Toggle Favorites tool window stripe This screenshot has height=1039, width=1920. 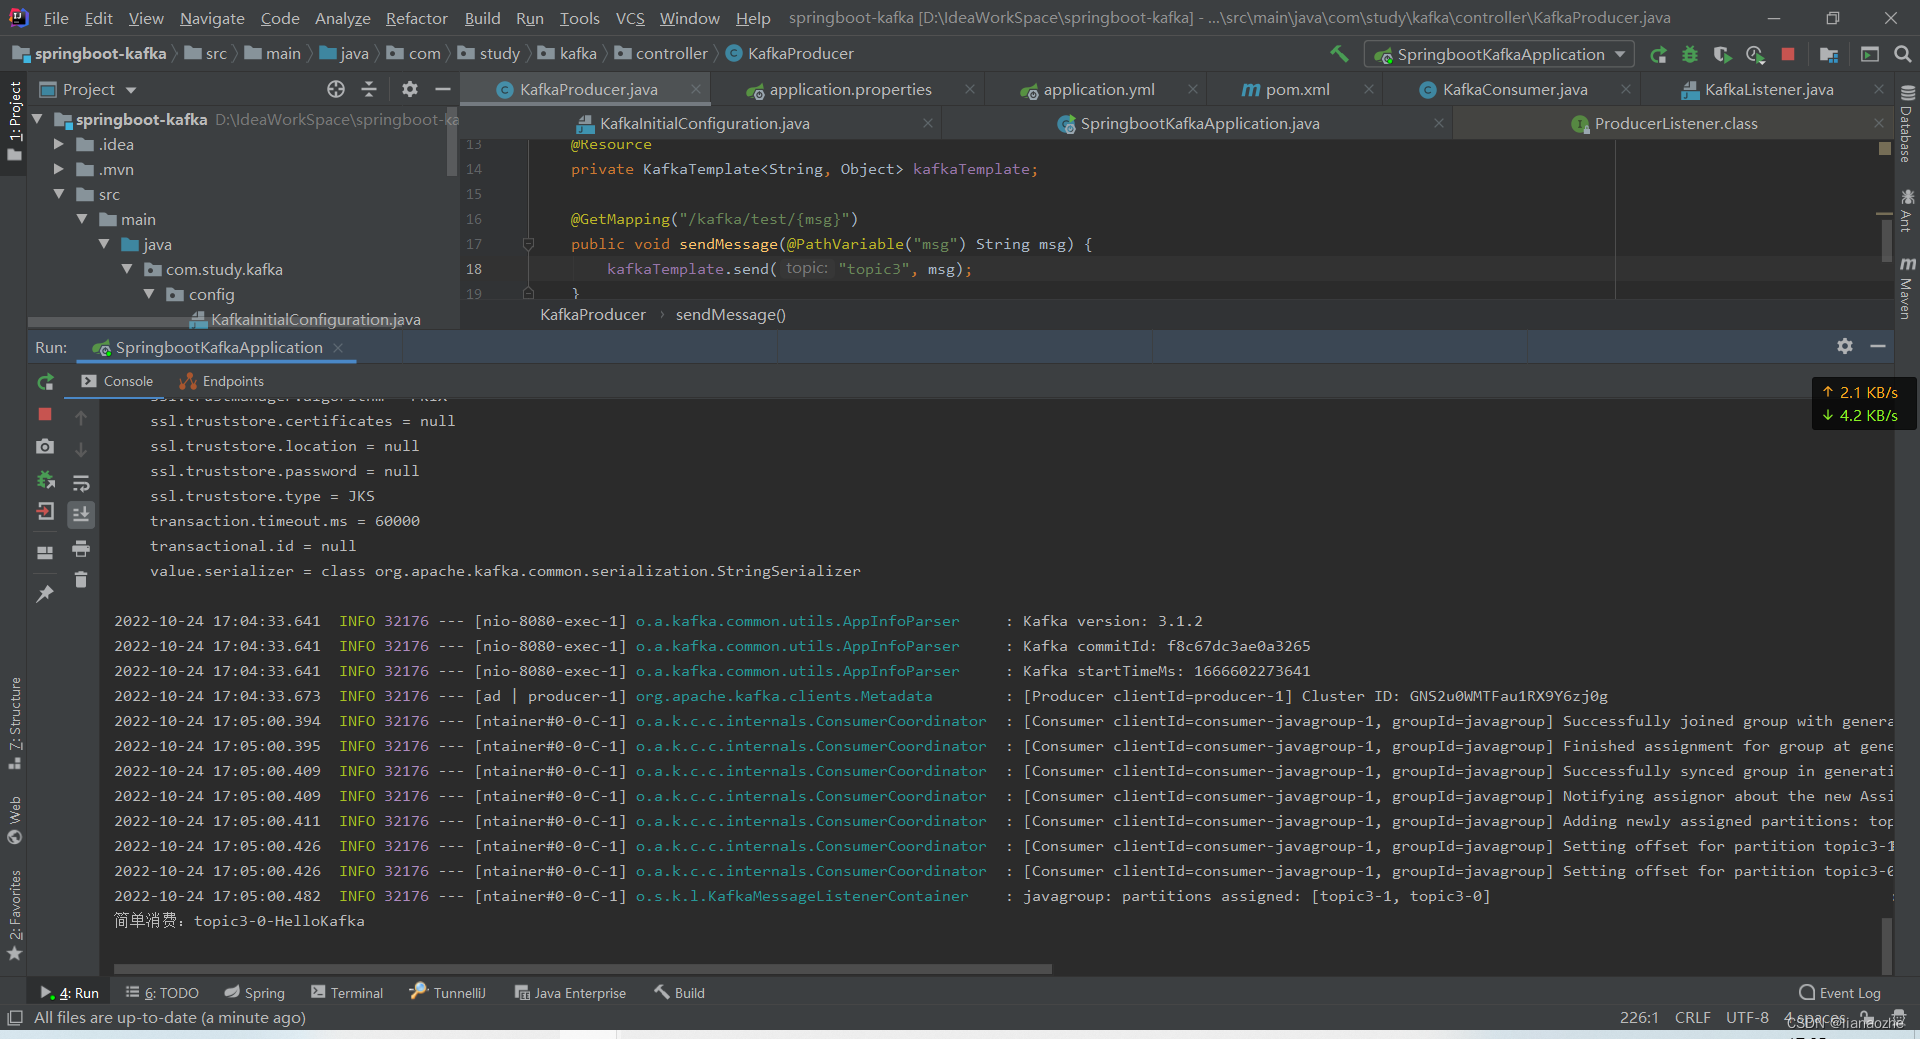coord(14,915)
